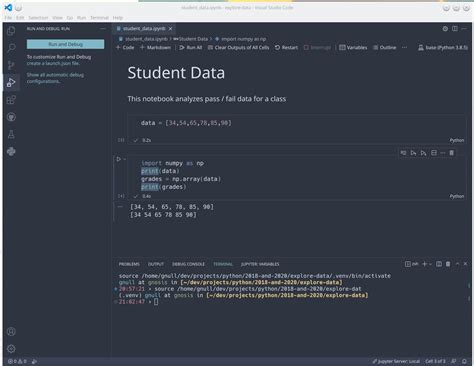Open the Accounts menu icon
The height and width of the screenshot is (366, 474).
(x=11, y=331)
